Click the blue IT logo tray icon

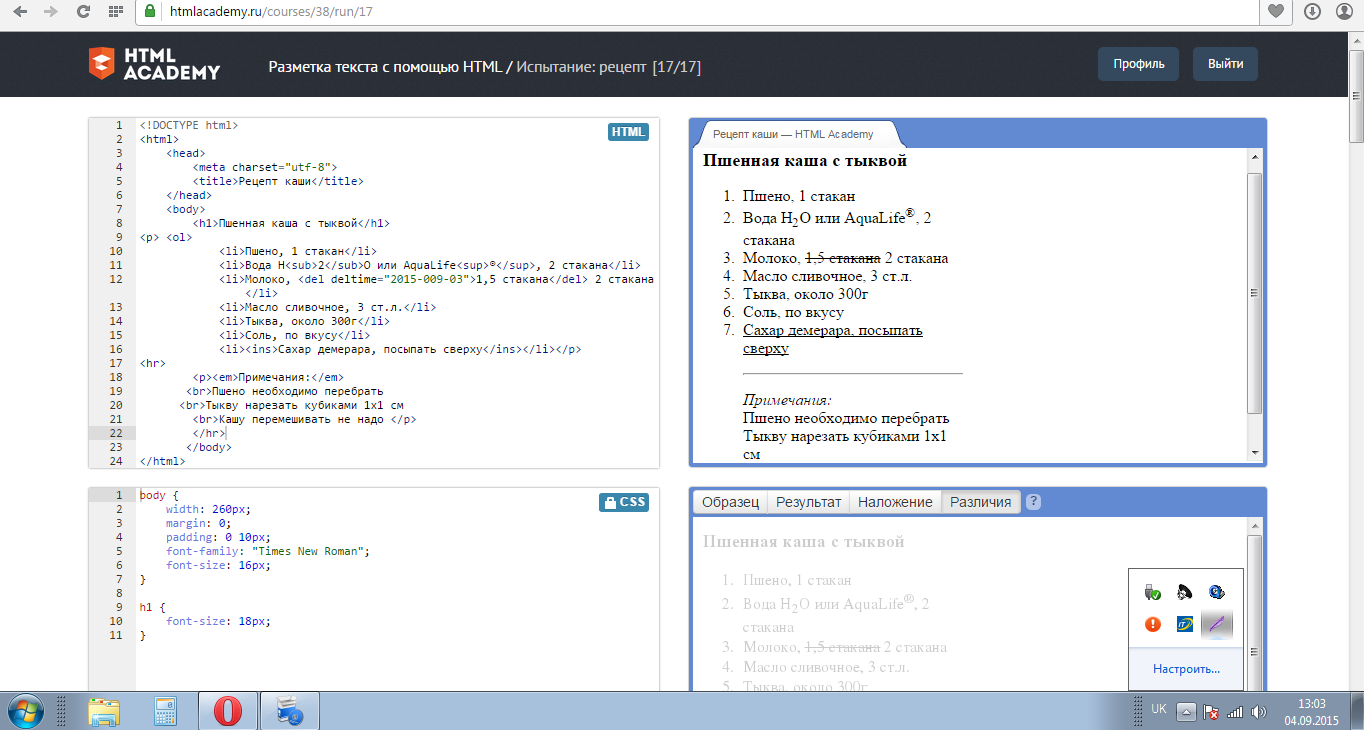1185,624
